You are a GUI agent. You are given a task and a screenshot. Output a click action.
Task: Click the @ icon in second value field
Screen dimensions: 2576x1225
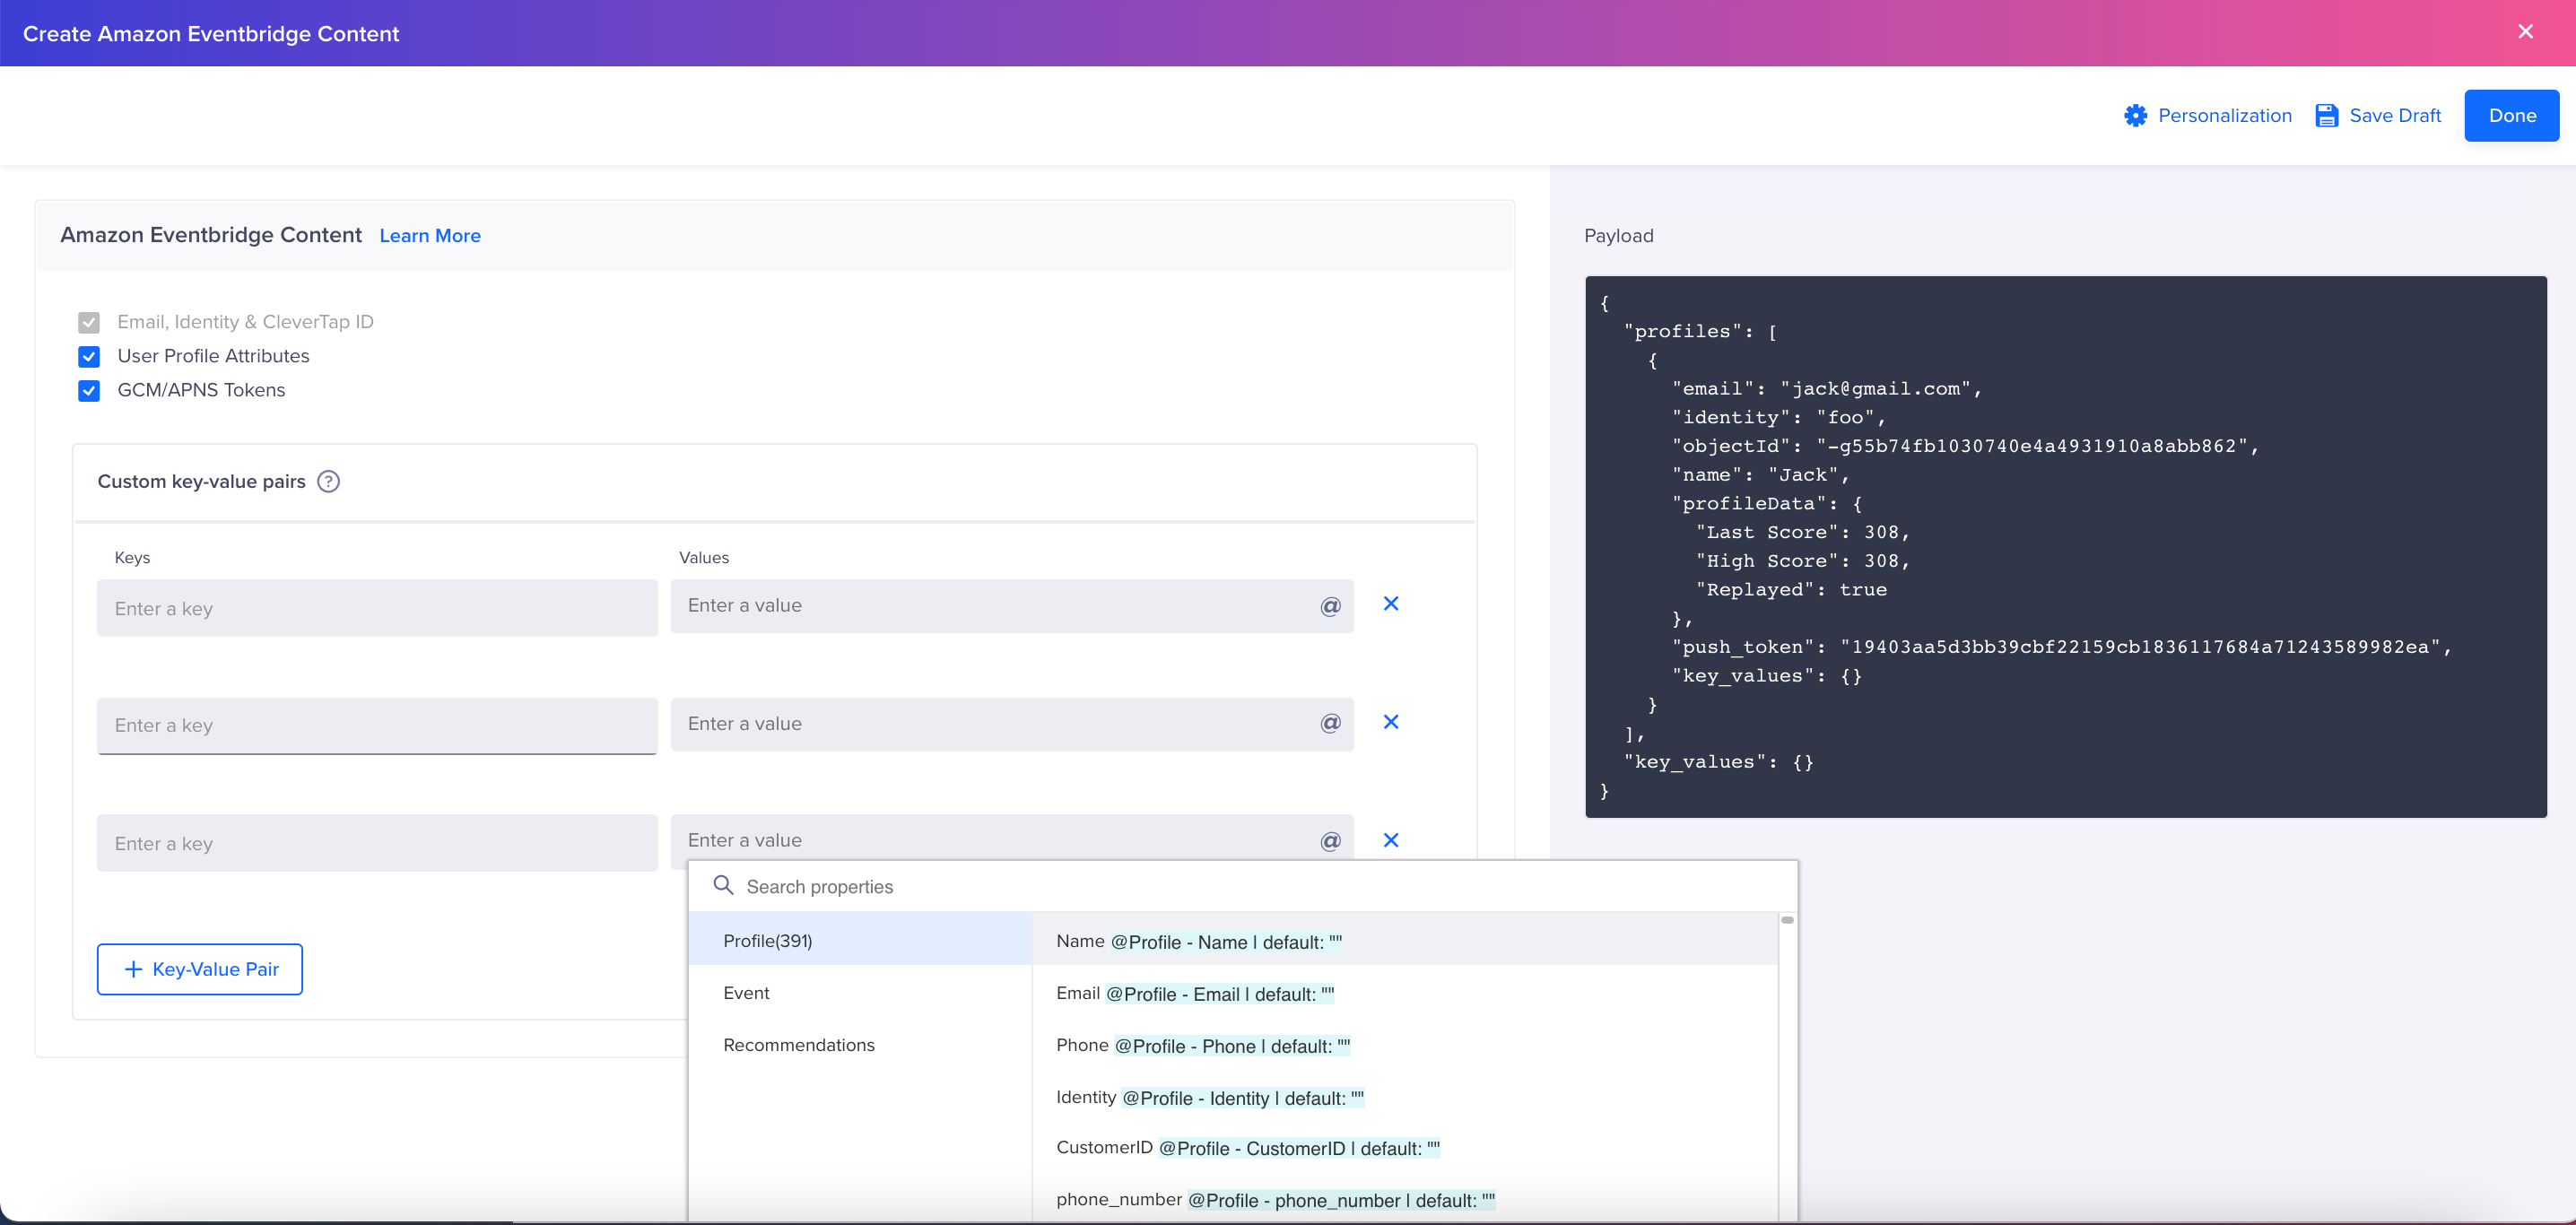pyautogui.click(x=1330, y=724)
